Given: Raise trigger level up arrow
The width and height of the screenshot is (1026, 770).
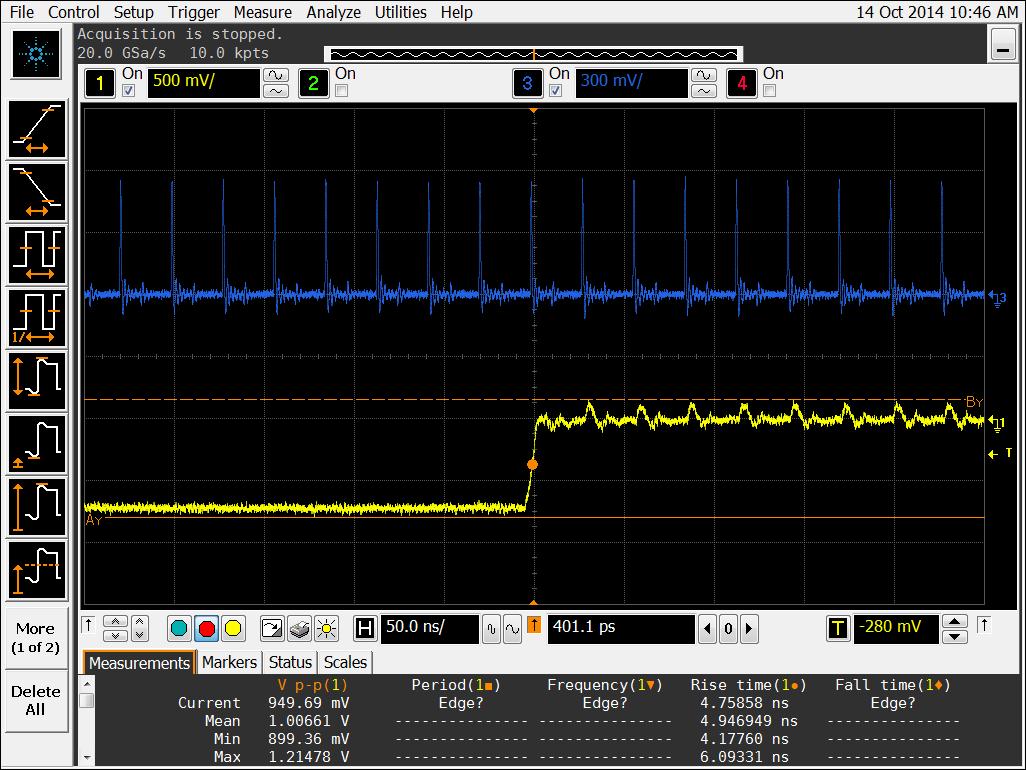Looking at the screenshot, I should [x=955, y=621].
